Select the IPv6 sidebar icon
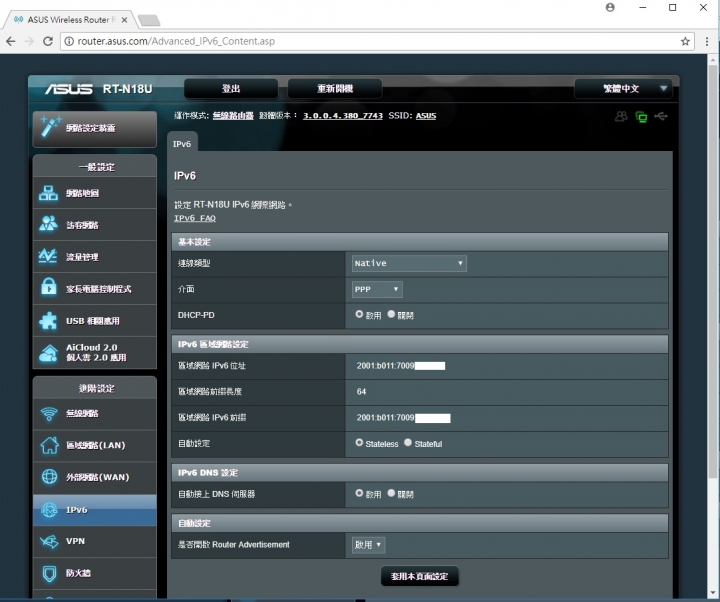 49,509
